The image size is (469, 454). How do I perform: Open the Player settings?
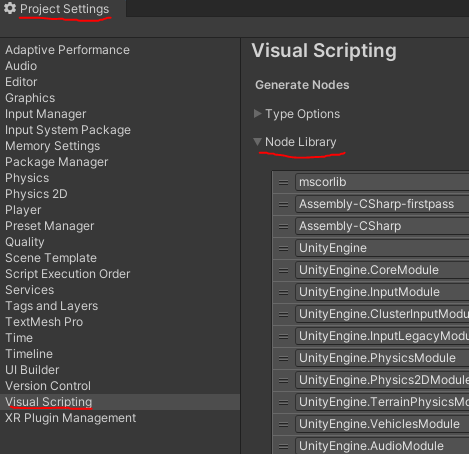click(23, 210)
